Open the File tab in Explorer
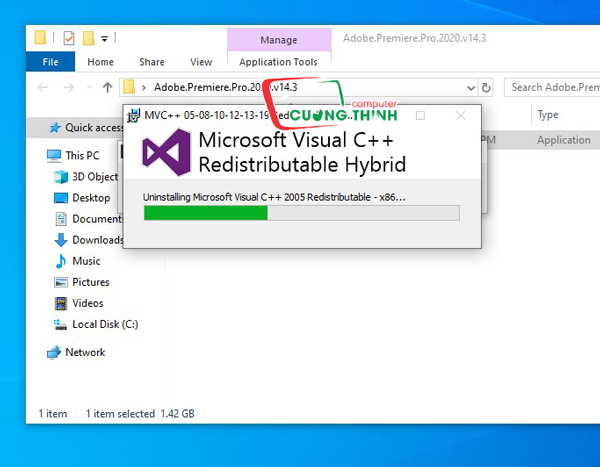Image resolution: width=600 pixels, height=467 pixels. 50,62
